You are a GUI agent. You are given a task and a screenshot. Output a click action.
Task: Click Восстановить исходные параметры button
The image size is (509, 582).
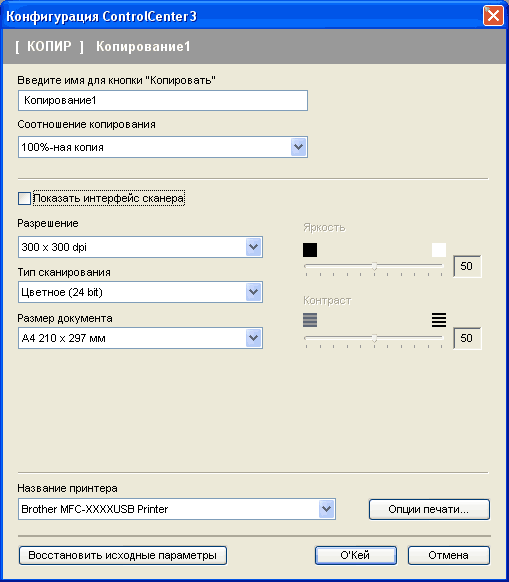point(123,555)
